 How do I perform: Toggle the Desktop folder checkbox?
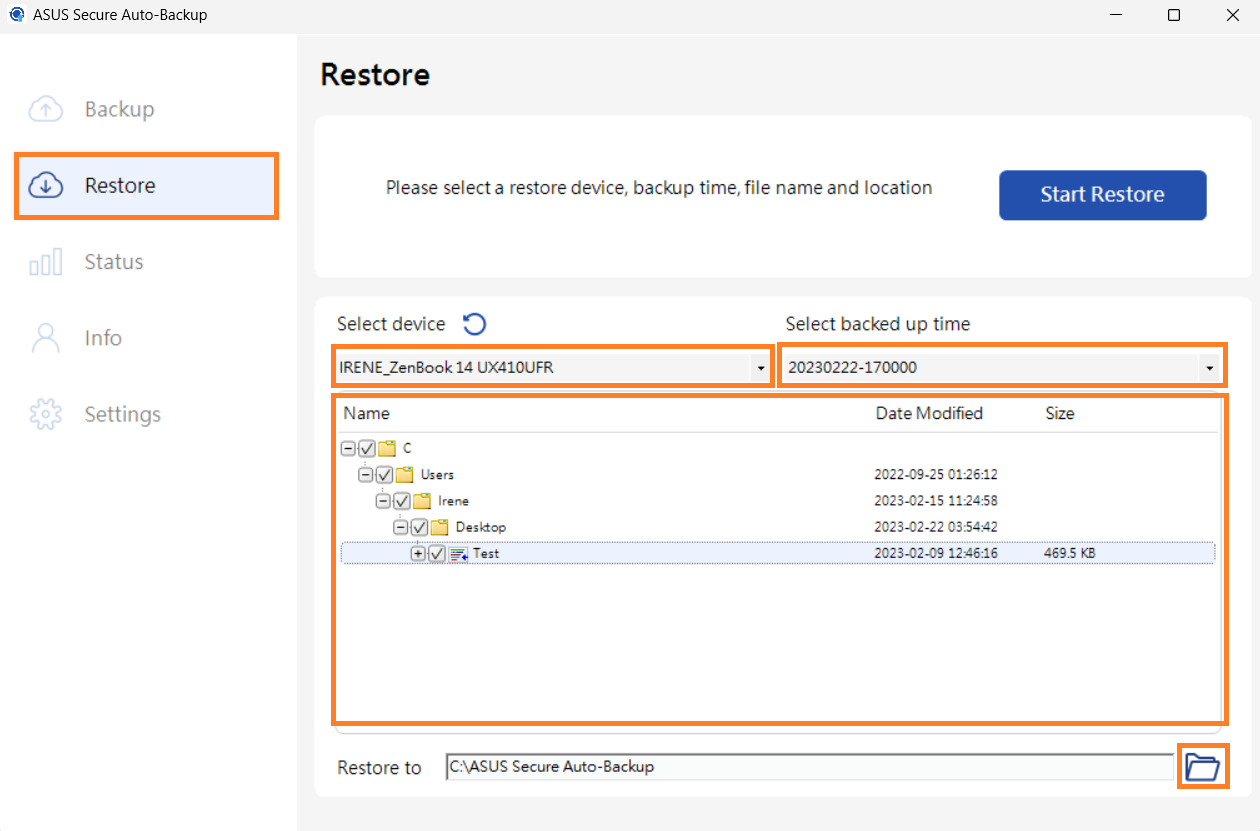click(418, 527)
